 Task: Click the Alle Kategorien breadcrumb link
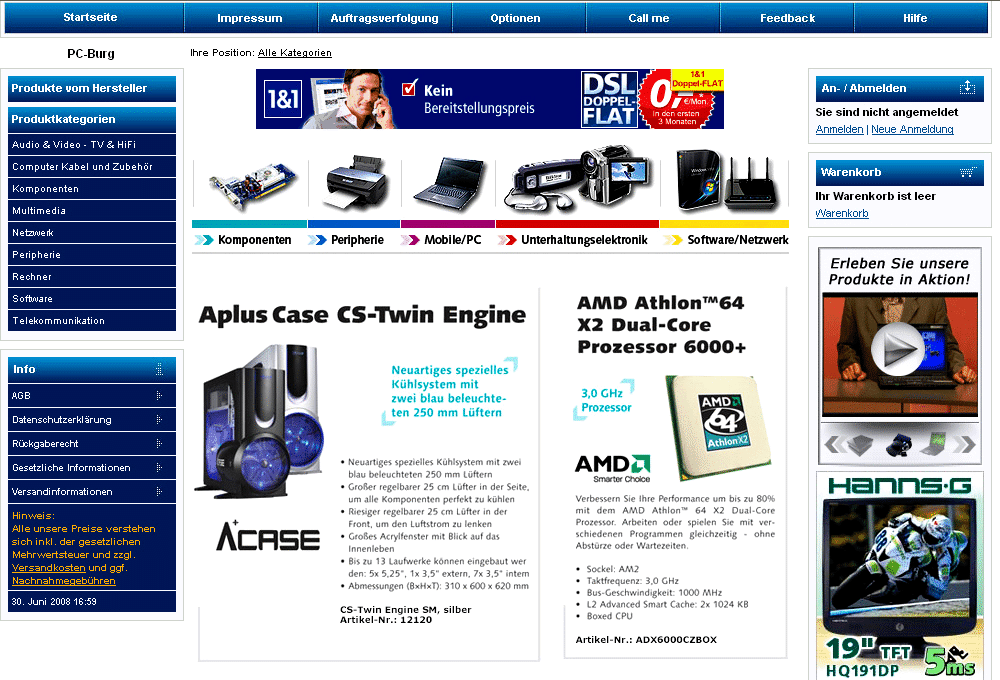(x=295, y=53)
